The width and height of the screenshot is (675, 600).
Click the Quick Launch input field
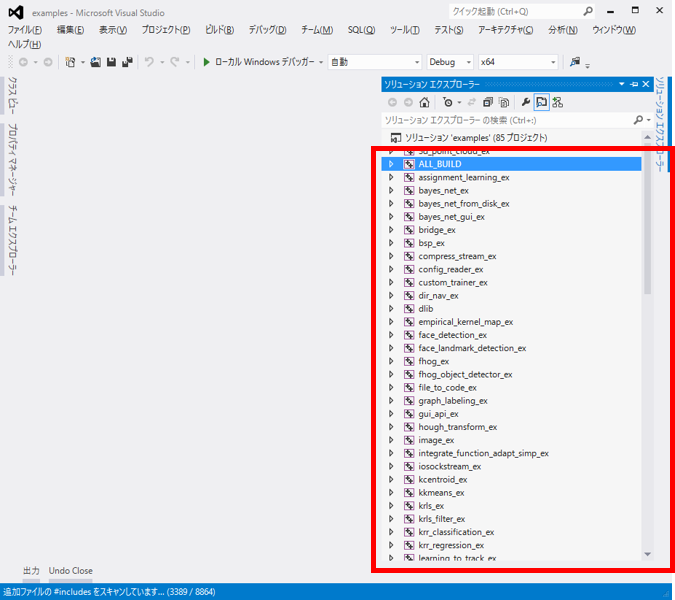click(x=514, y=11)
